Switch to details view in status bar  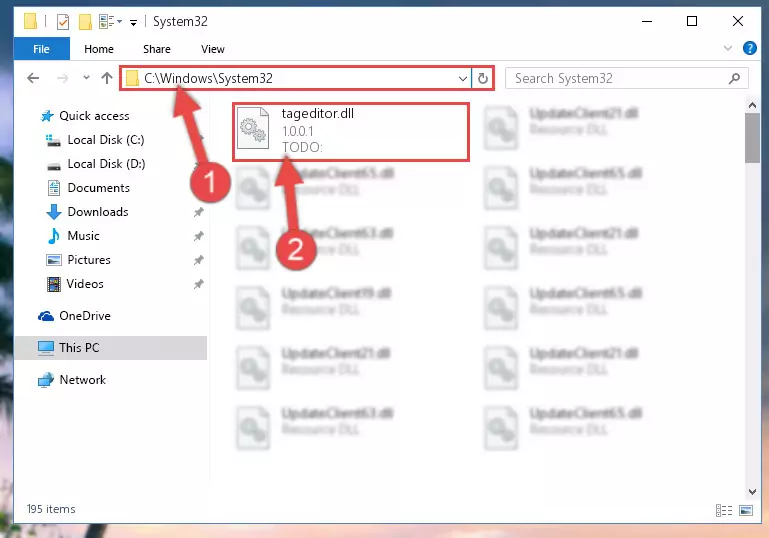pos(724,511)
